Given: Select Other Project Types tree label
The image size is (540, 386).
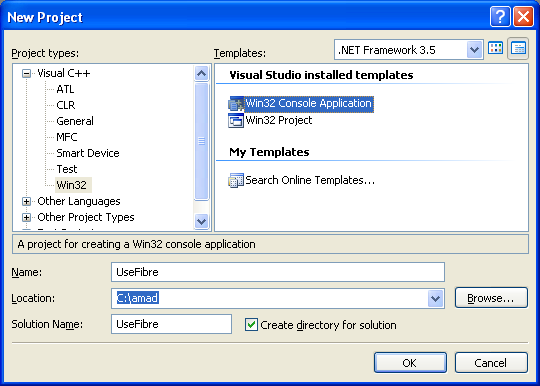Looking at the screenshot, I should coord(86,217).
